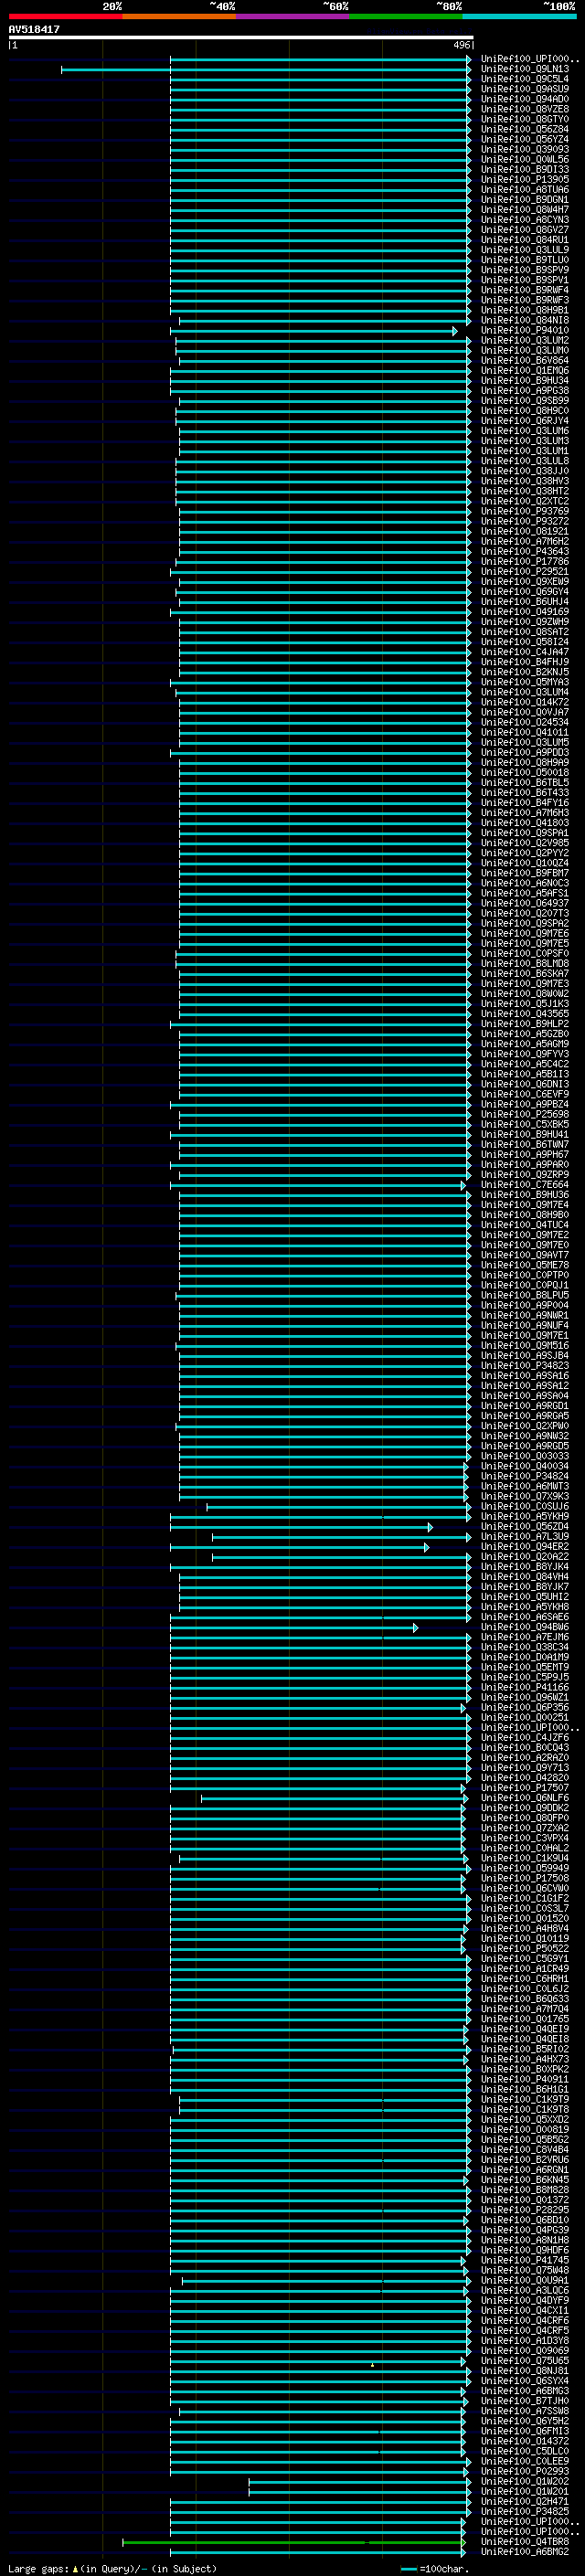Click the red 20% identity legend segment
Screen dimensions: 585x2576
65,16
